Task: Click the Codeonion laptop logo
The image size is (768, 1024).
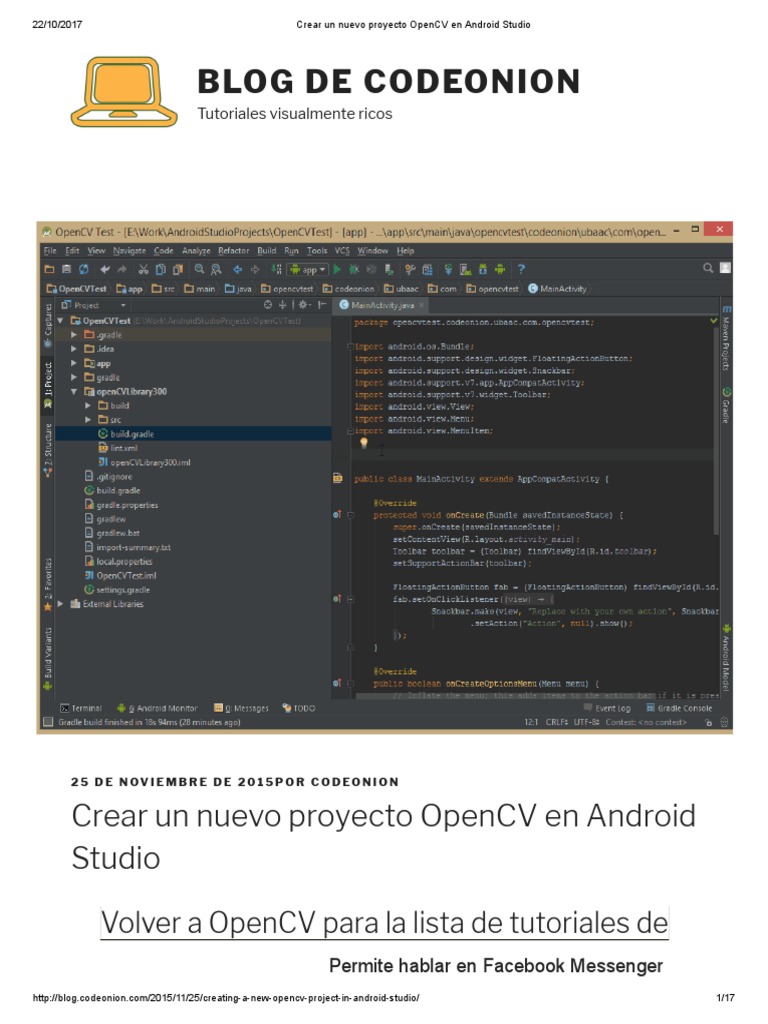Action: [124, 91]
